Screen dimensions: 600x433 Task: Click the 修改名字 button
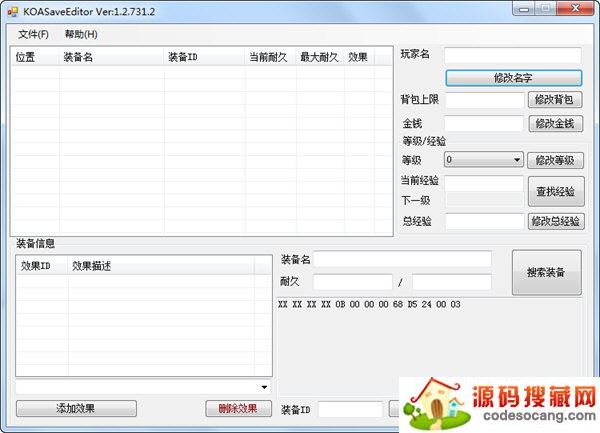pos(514,78)
